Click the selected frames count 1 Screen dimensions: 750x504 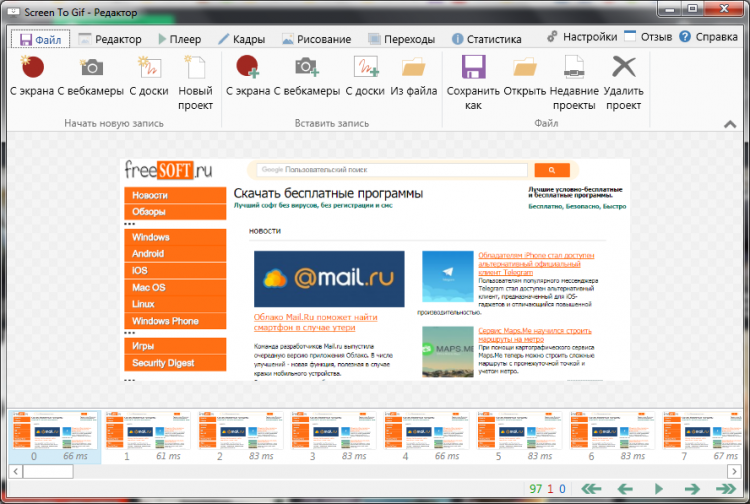coord(550,489)
